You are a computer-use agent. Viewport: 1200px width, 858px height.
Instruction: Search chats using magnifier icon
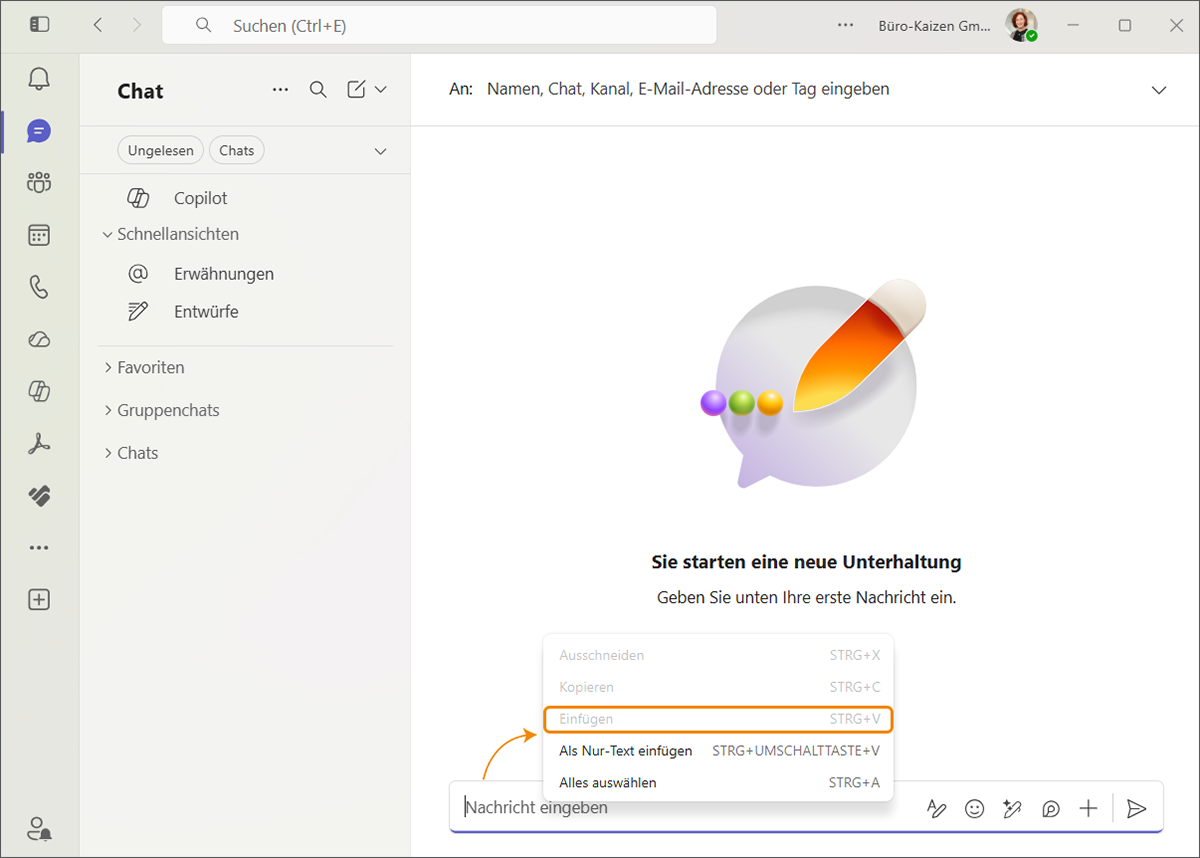click(x=318, y=90)
